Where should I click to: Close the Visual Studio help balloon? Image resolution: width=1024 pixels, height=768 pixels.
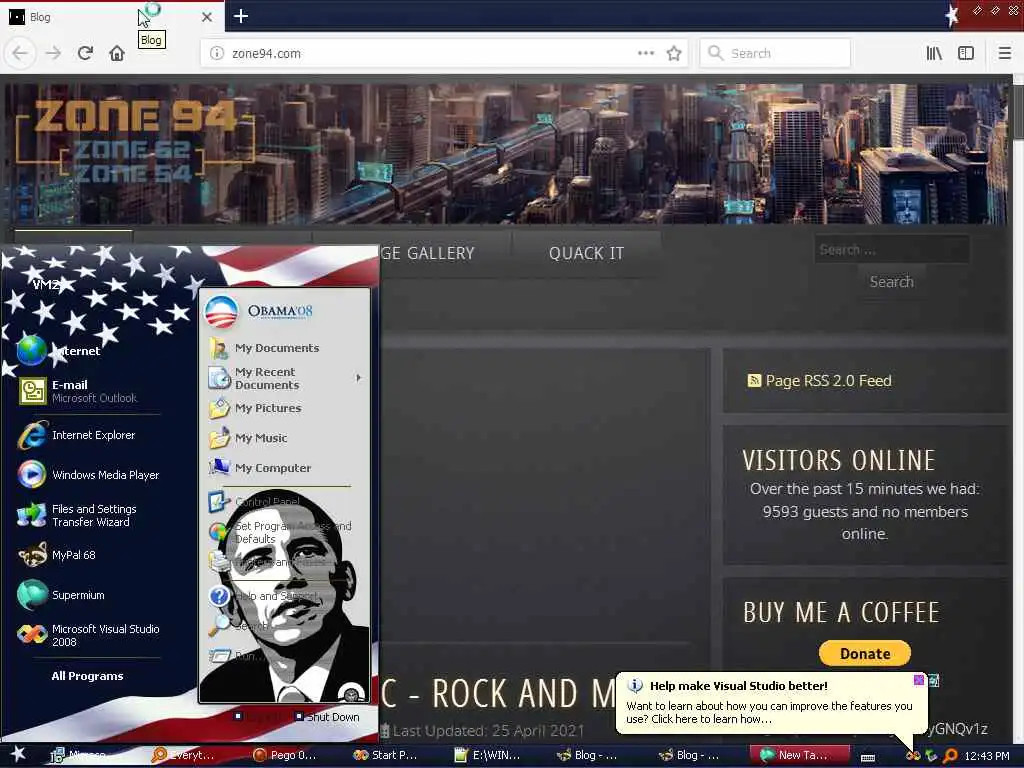(x=919, y=680)
